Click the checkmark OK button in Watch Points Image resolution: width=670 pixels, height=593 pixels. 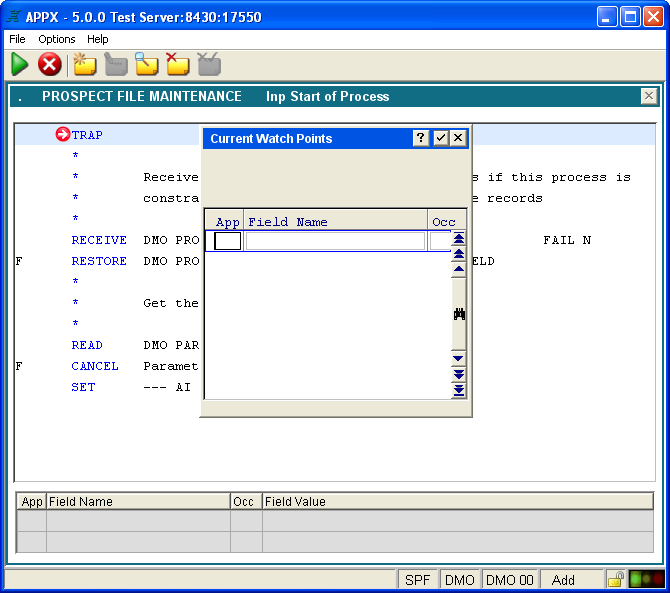coord(440,139)
